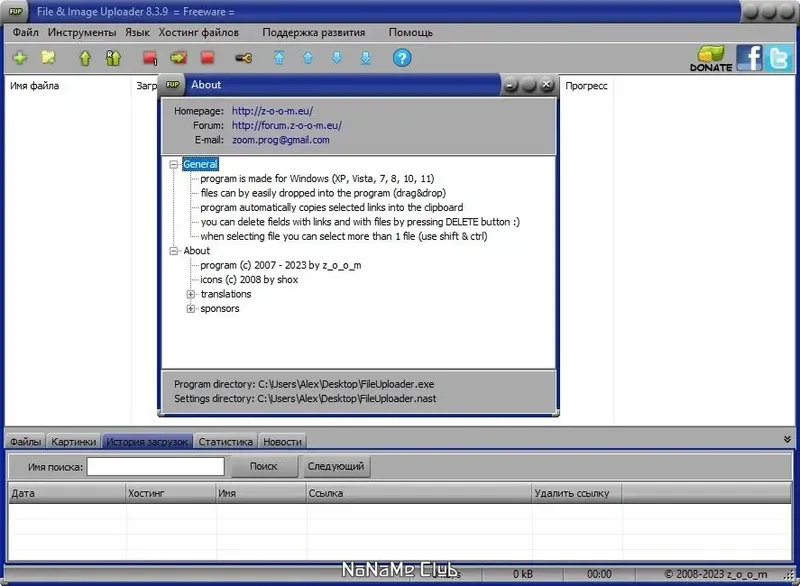The height and width of the screenshot is (586, 800).
Task: Click the move to bottom blue arrow
Action: [365, 58]
